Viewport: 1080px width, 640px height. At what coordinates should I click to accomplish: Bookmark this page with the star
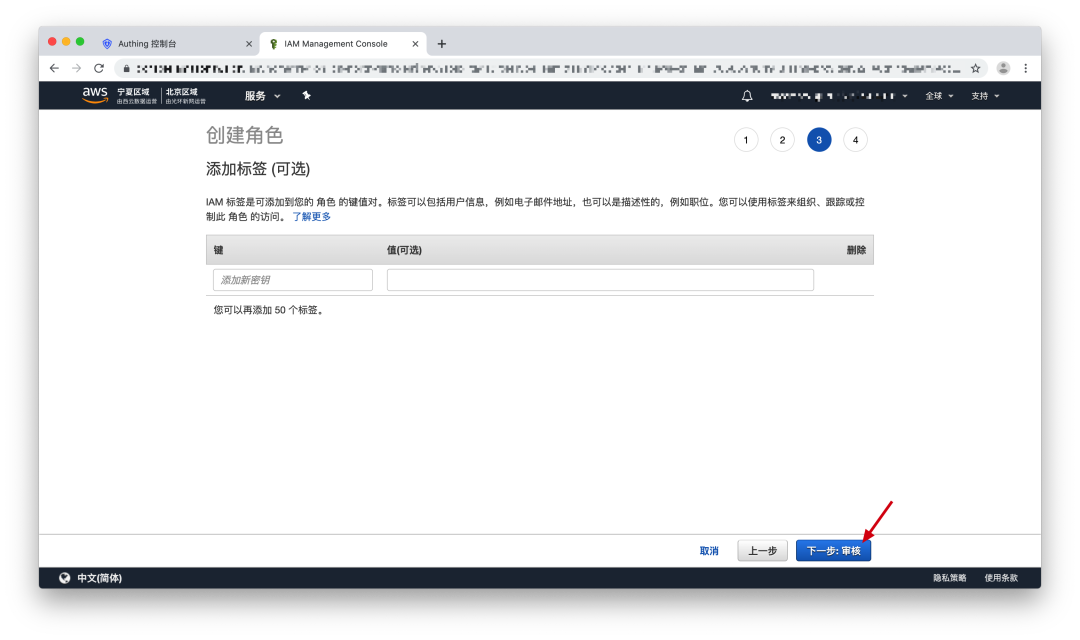coord(975,68)
